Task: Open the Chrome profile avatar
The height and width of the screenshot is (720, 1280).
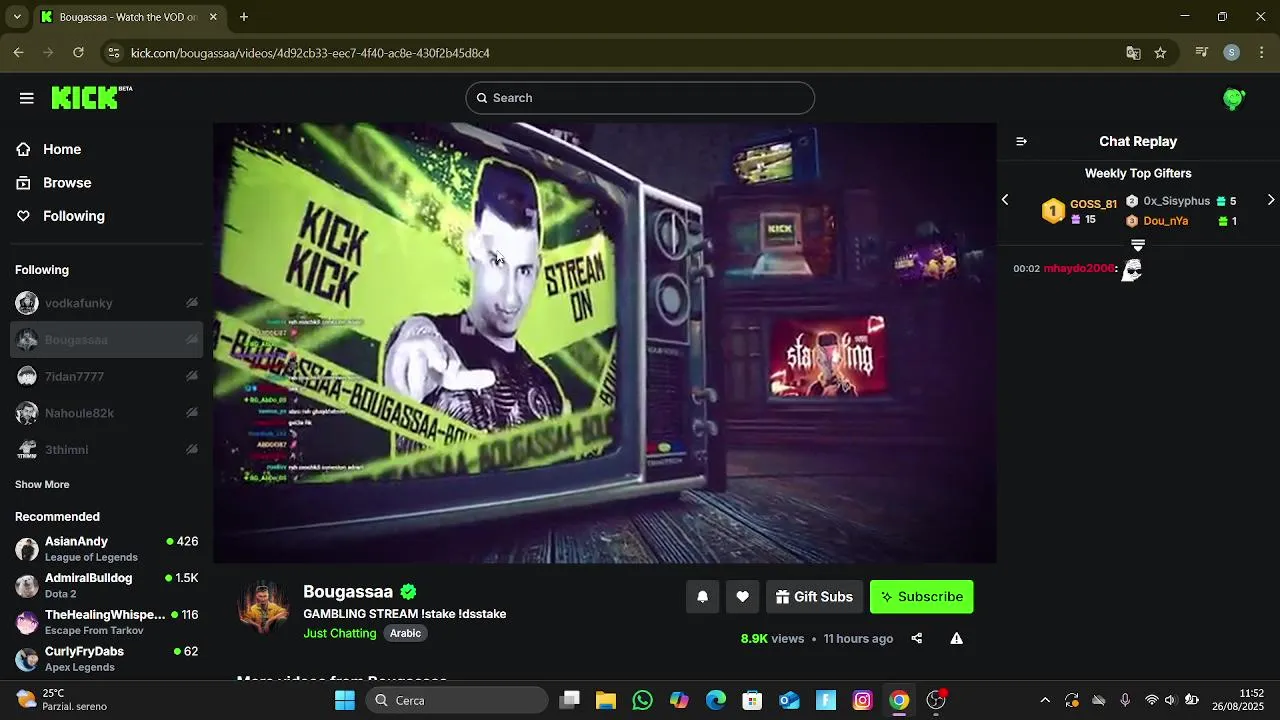Action: point(1232,53)
